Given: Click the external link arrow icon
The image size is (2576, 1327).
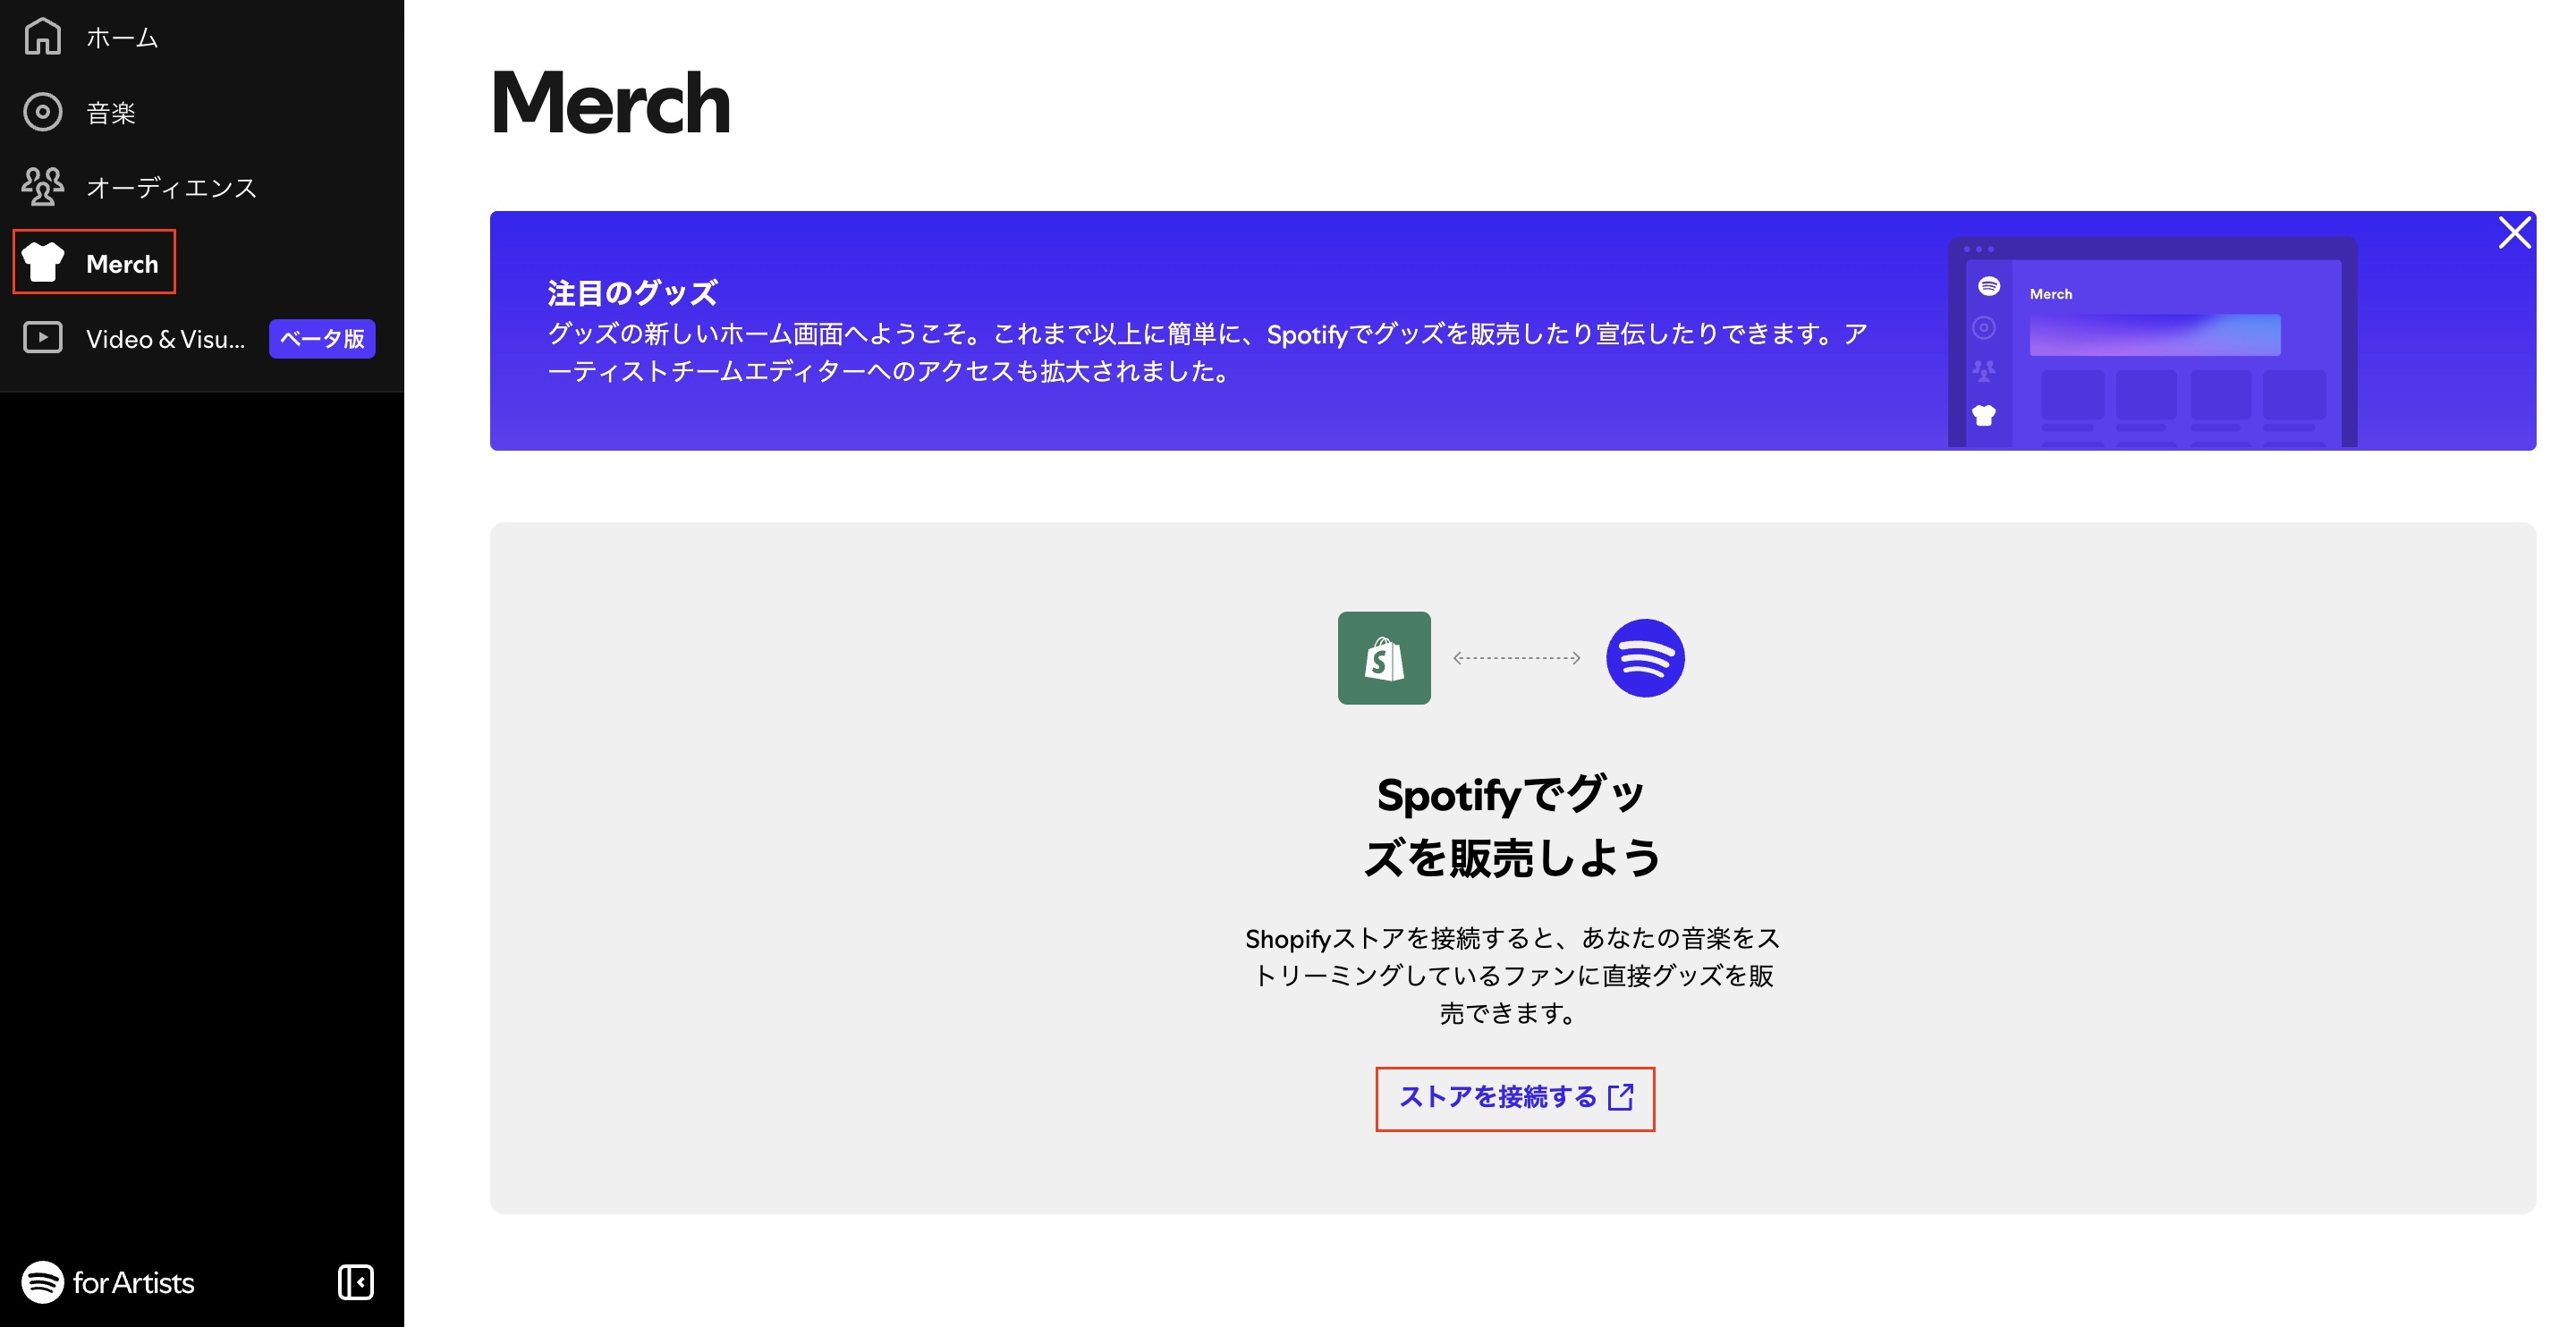Looking at the screenshot, I should (1621, 1097).
